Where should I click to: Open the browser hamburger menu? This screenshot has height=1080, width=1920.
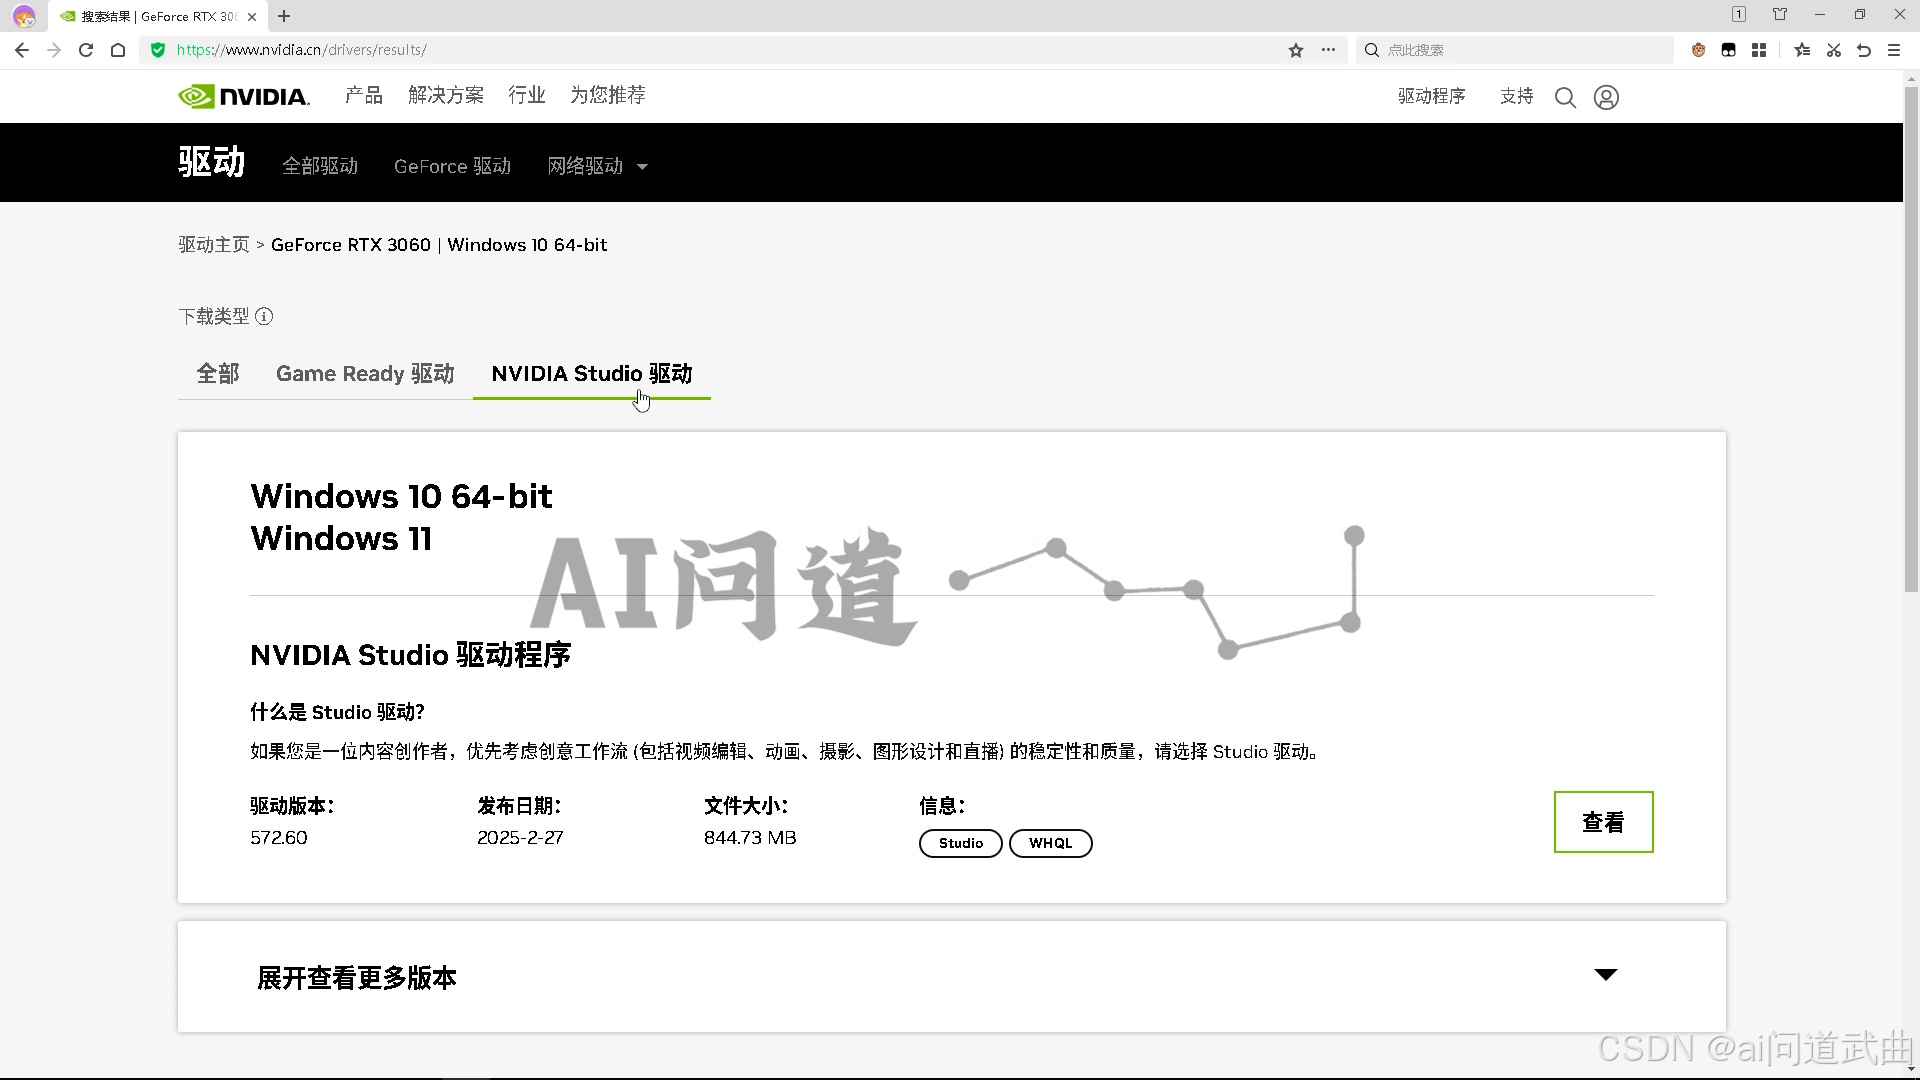1893,50
